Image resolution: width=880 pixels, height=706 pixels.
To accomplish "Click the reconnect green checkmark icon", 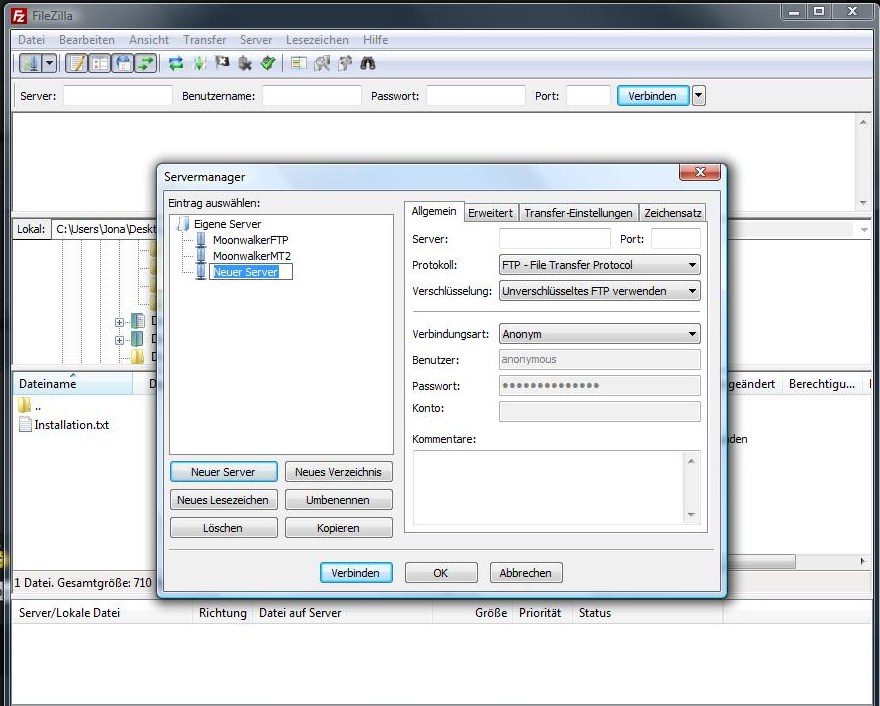I will (268, 63).
